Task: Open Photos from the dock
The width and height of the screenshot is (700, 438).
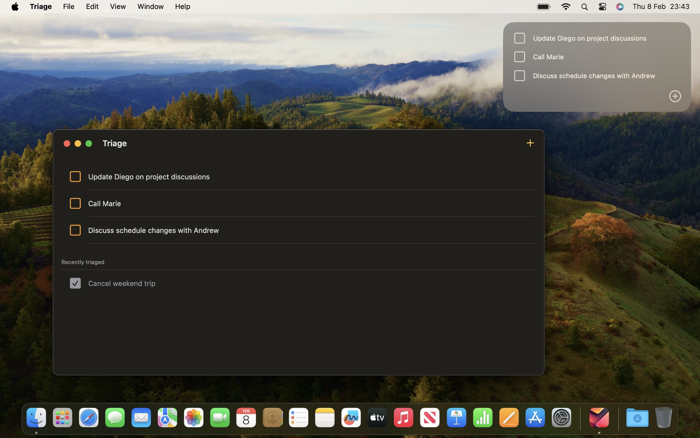Action: pos(194,418)
